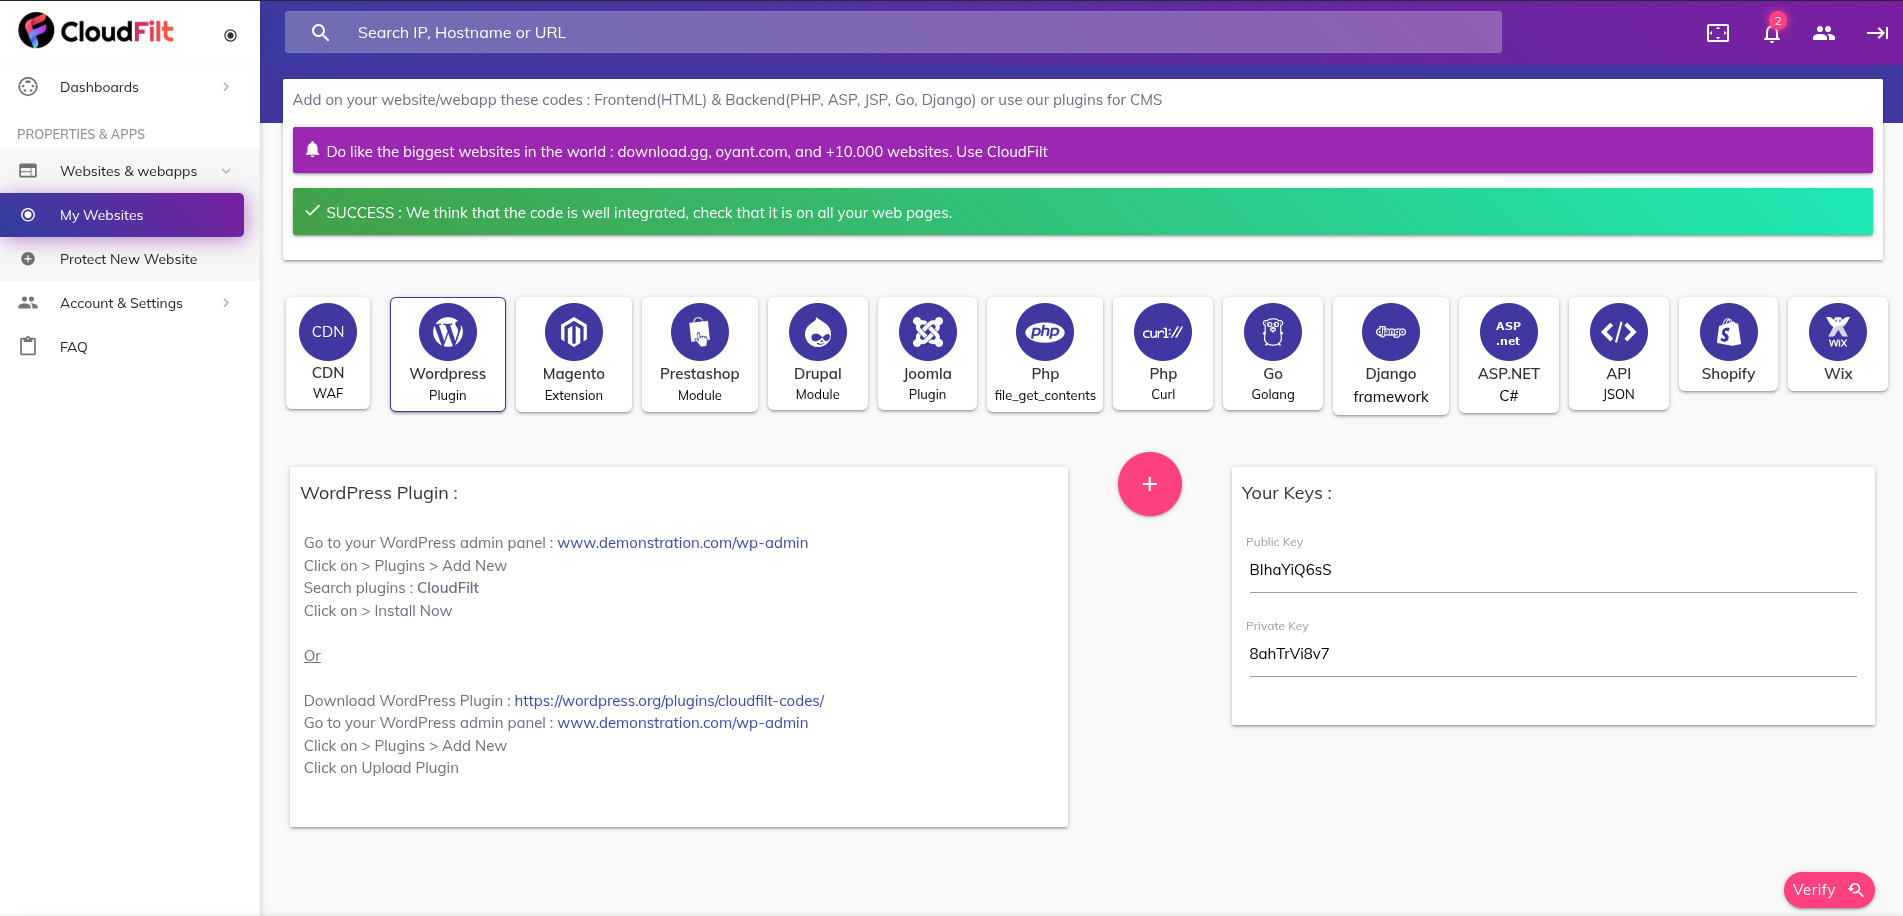The image size is (1903, 916).
Task: Pick the Django framework integration
Action: (x=1390, y=333)
